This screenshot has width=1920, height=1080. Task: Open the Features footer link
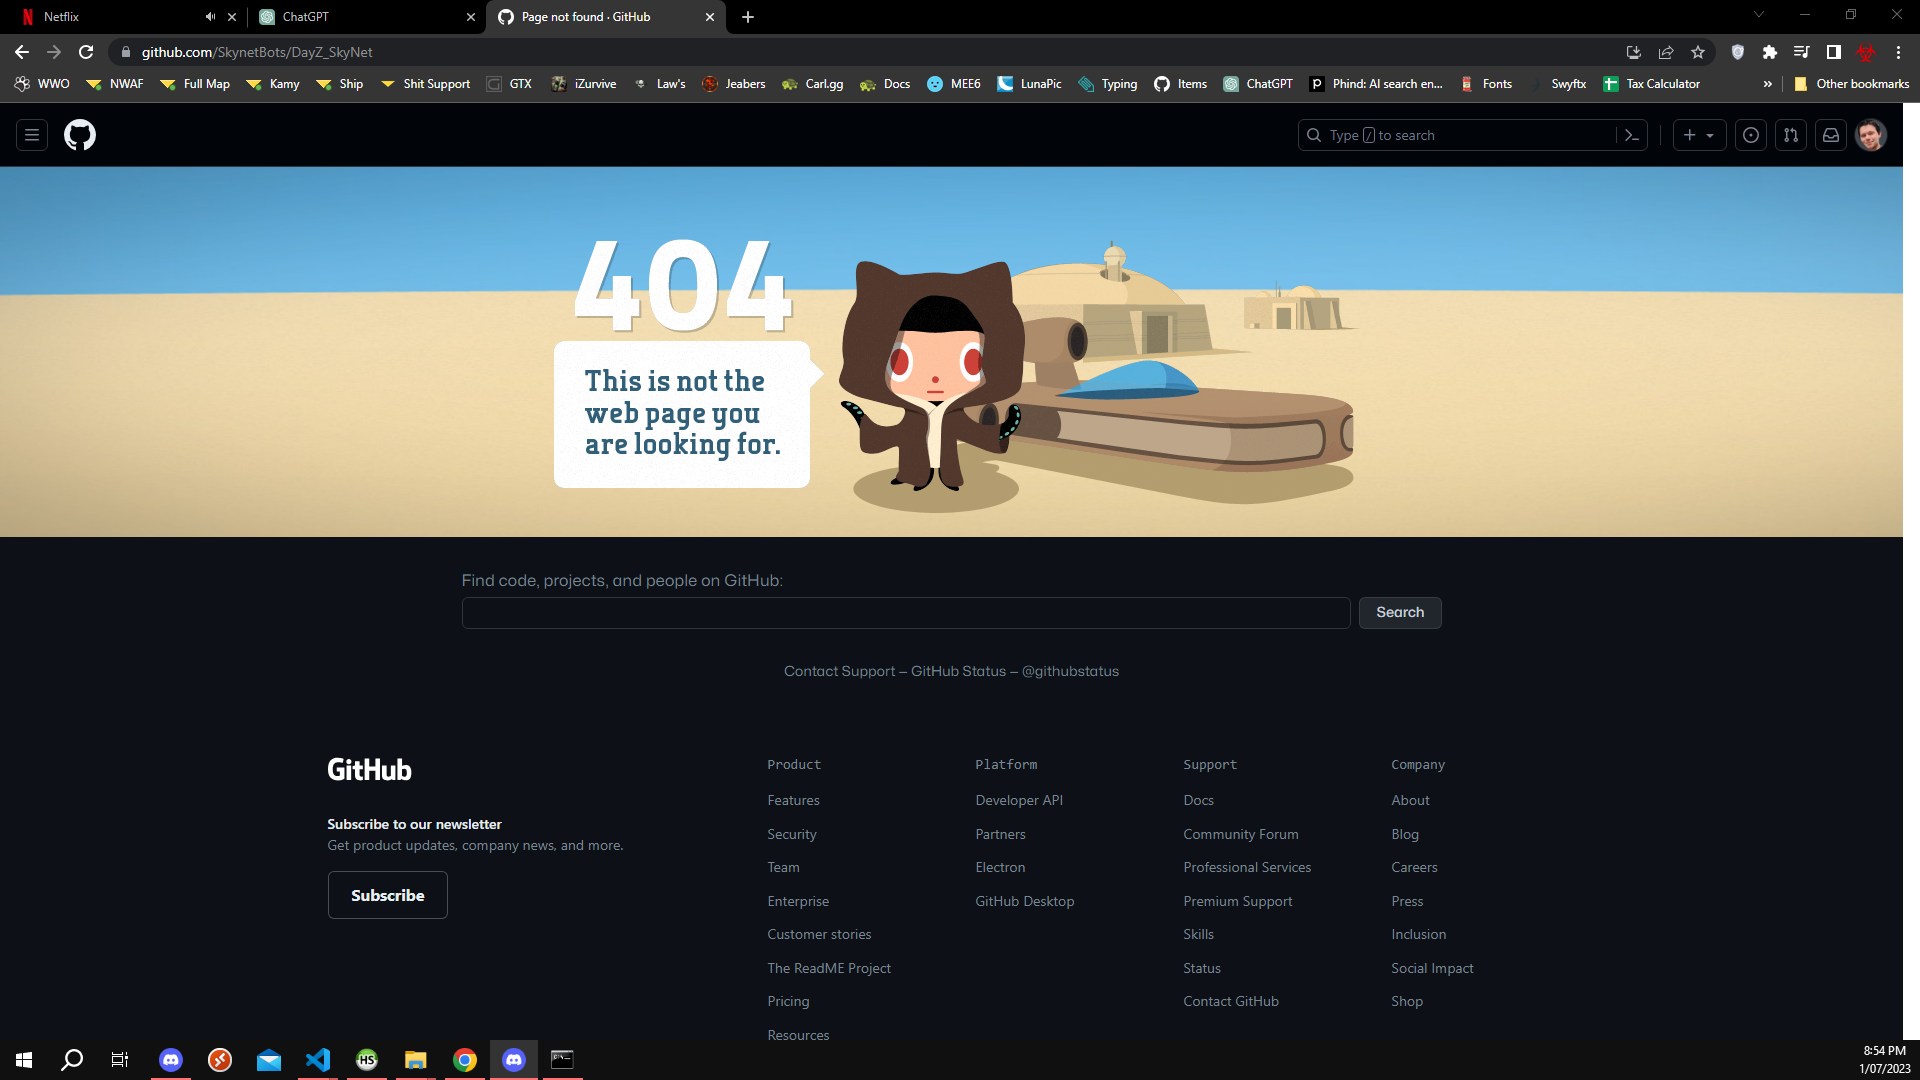coord(793,800)
